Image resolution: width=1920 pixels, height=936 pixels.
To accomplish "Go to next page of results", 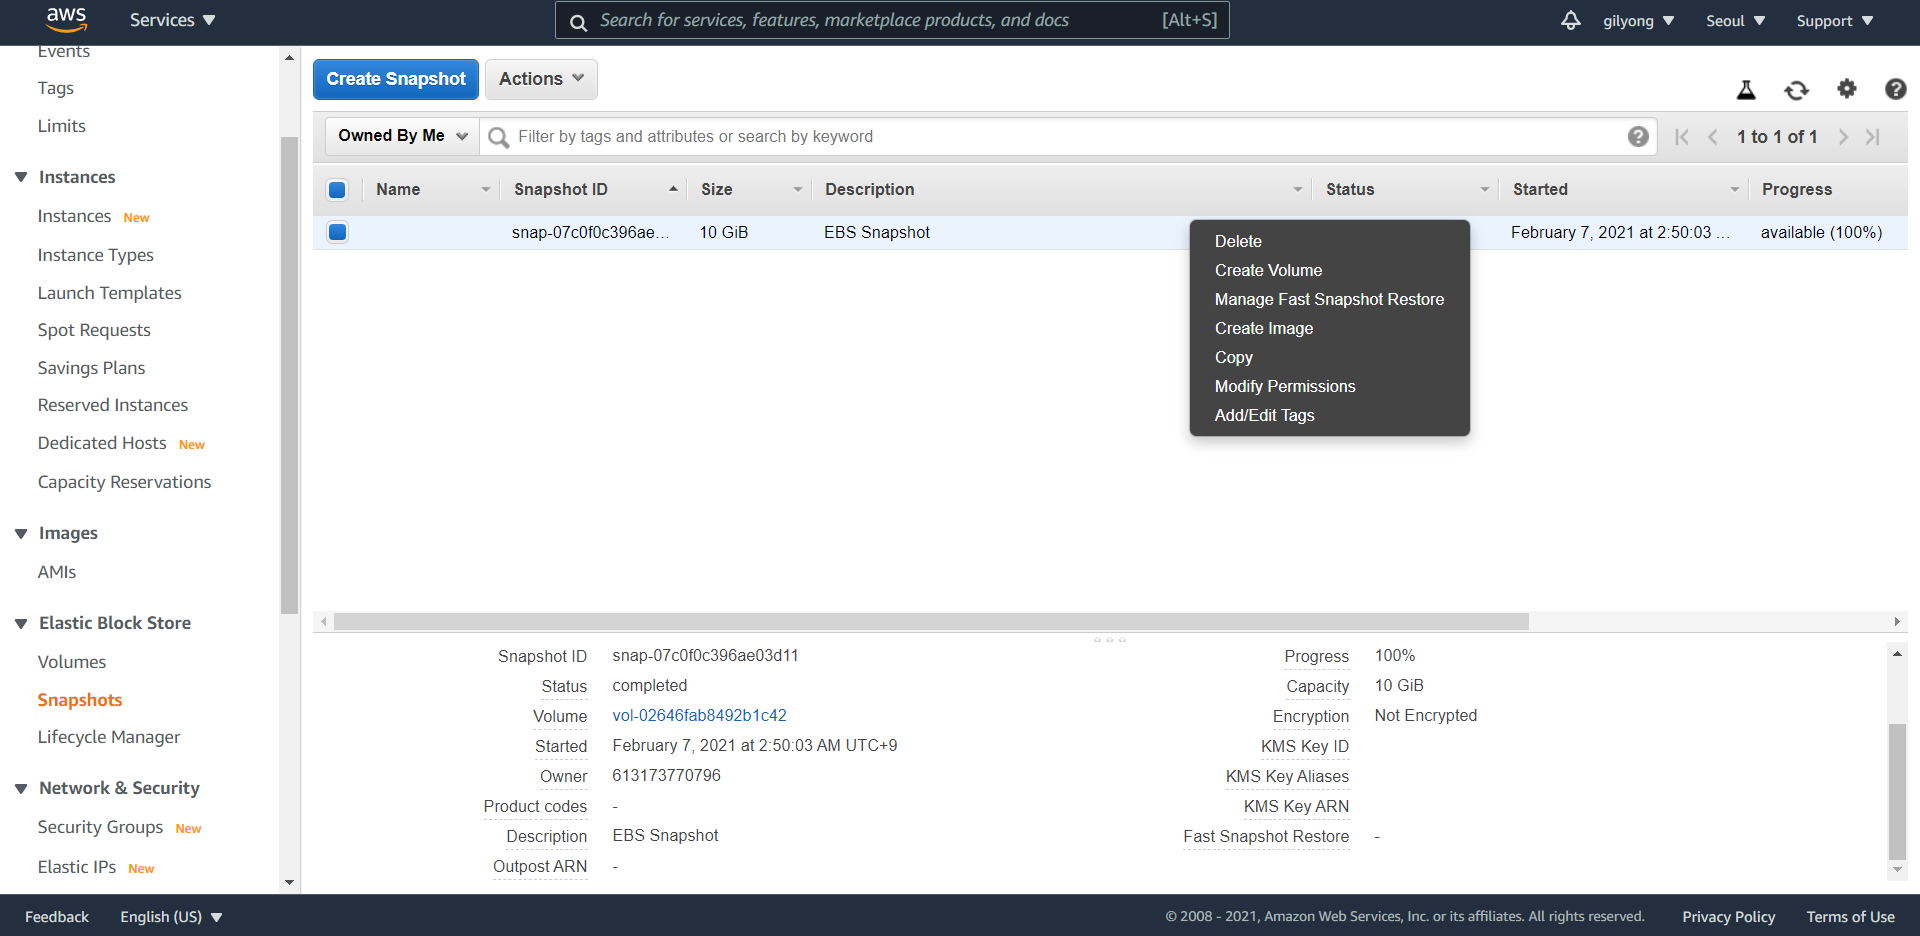I will 1843,137.
